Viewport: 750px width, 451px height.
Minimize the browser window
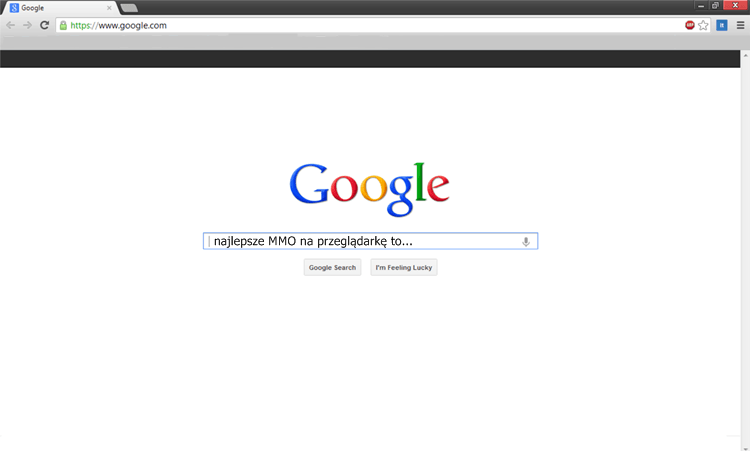pos(701,6)
